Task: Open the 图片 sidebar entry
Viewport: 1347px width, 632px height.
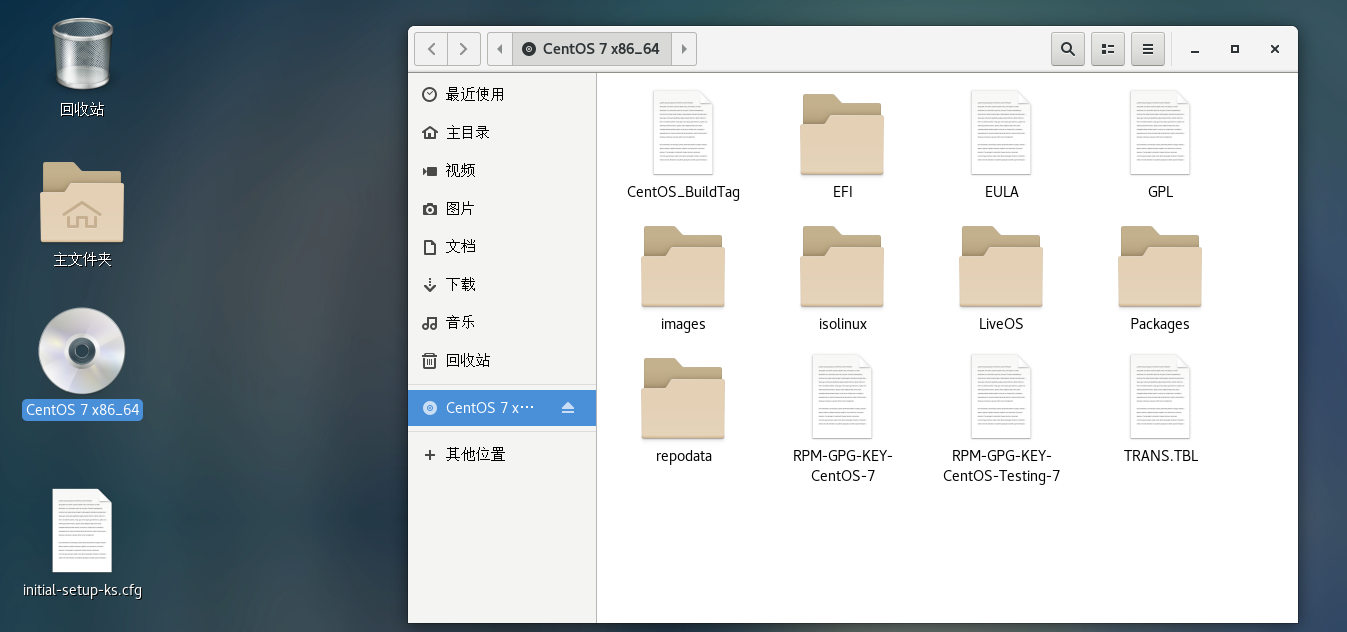Action: pyautogui.click(x=463, y=208)
